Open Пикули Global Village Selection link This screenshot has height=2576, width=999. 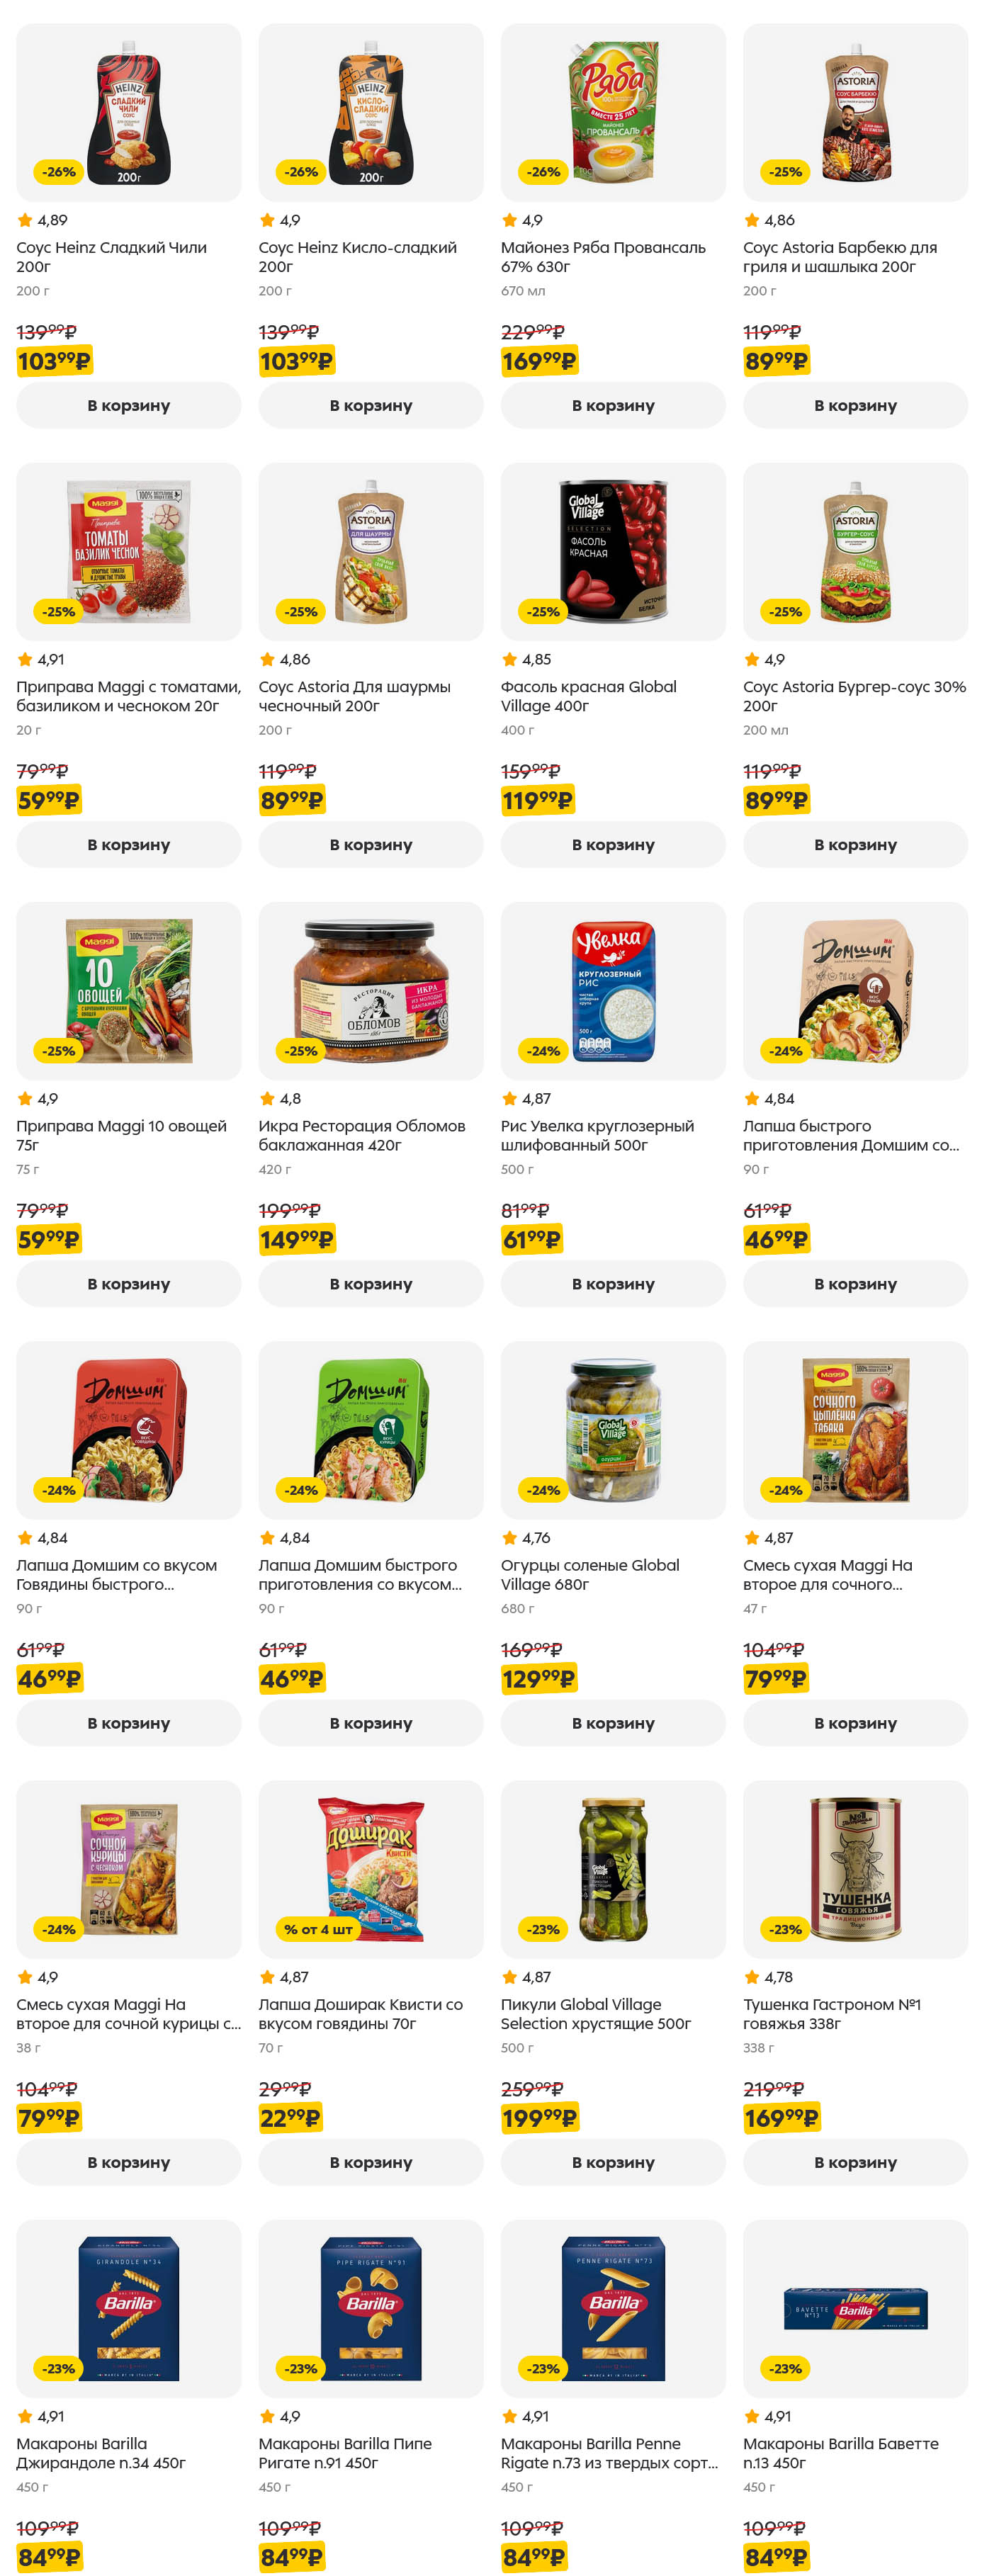(x=595, y=2013)
